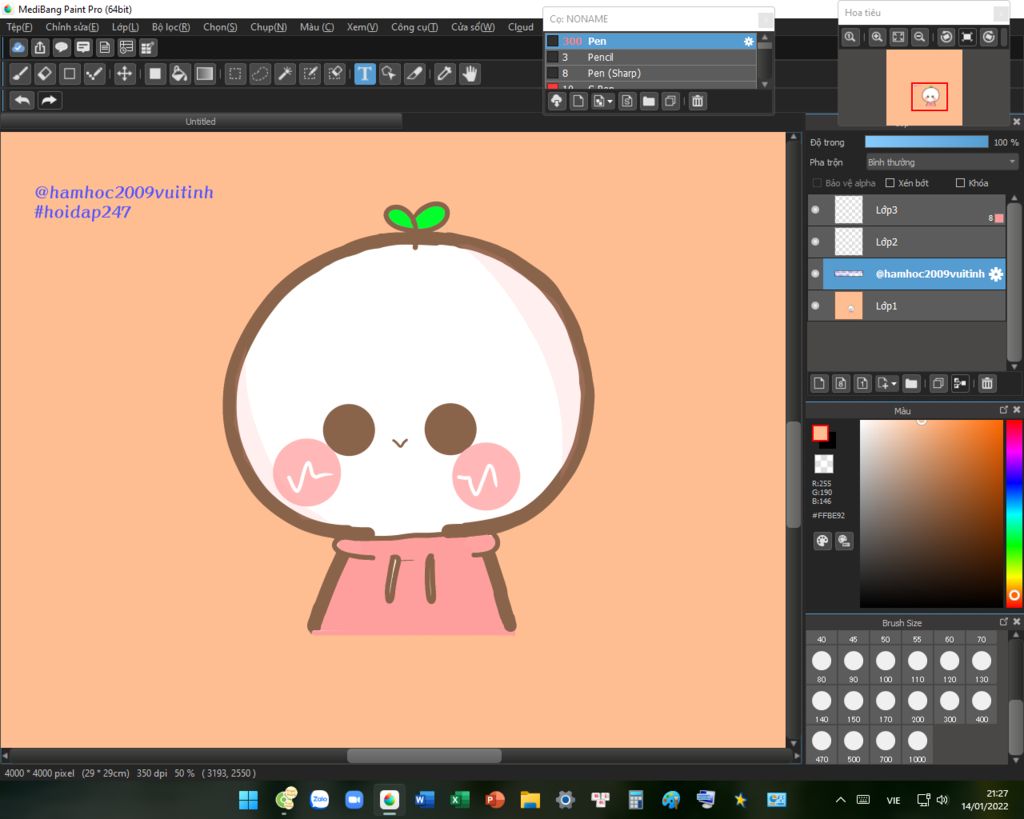
Task: Open the Bộ lọc(R) menu
Action: (x=170, y=27)
